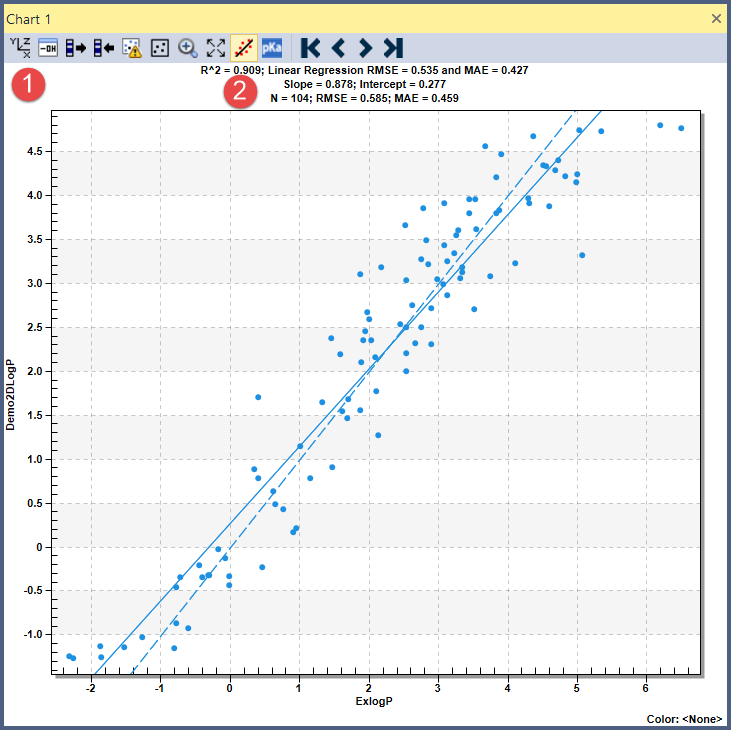Click the fit-to-window expand arrows icon
Screen dimensions: 731x730
coord(216,48)
